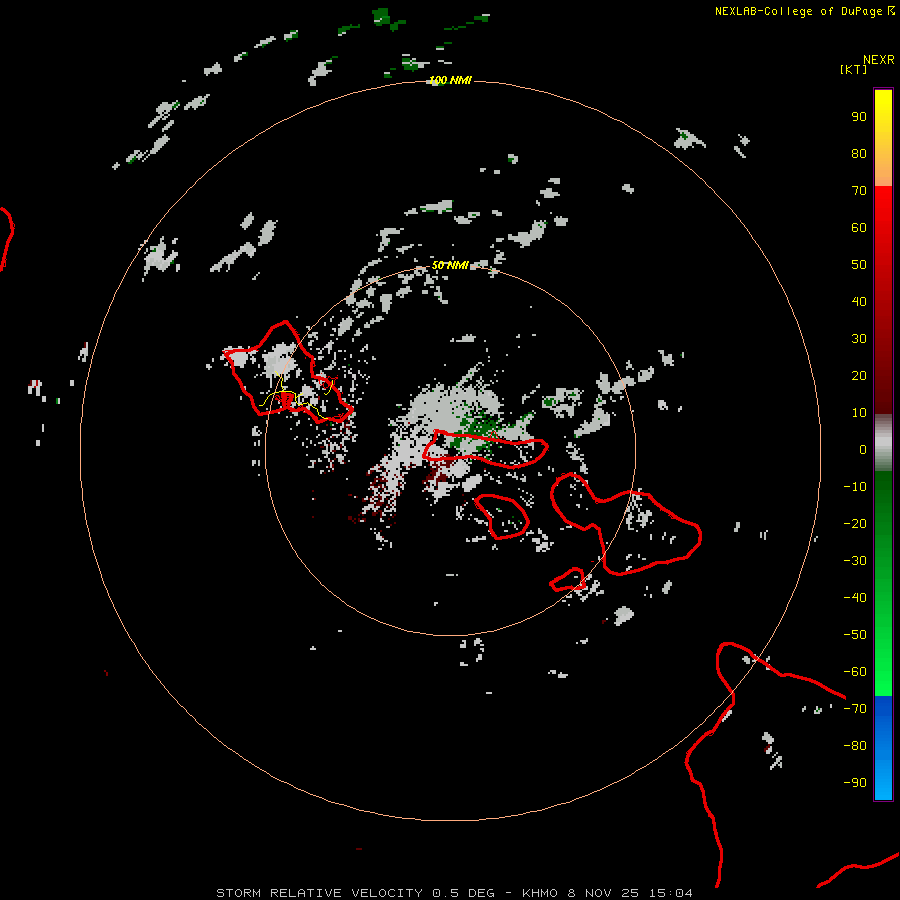The width and height of the screenshot is (900, 900).
Task: Click the 60 value on velocity scale
Action: pos(859,228)
